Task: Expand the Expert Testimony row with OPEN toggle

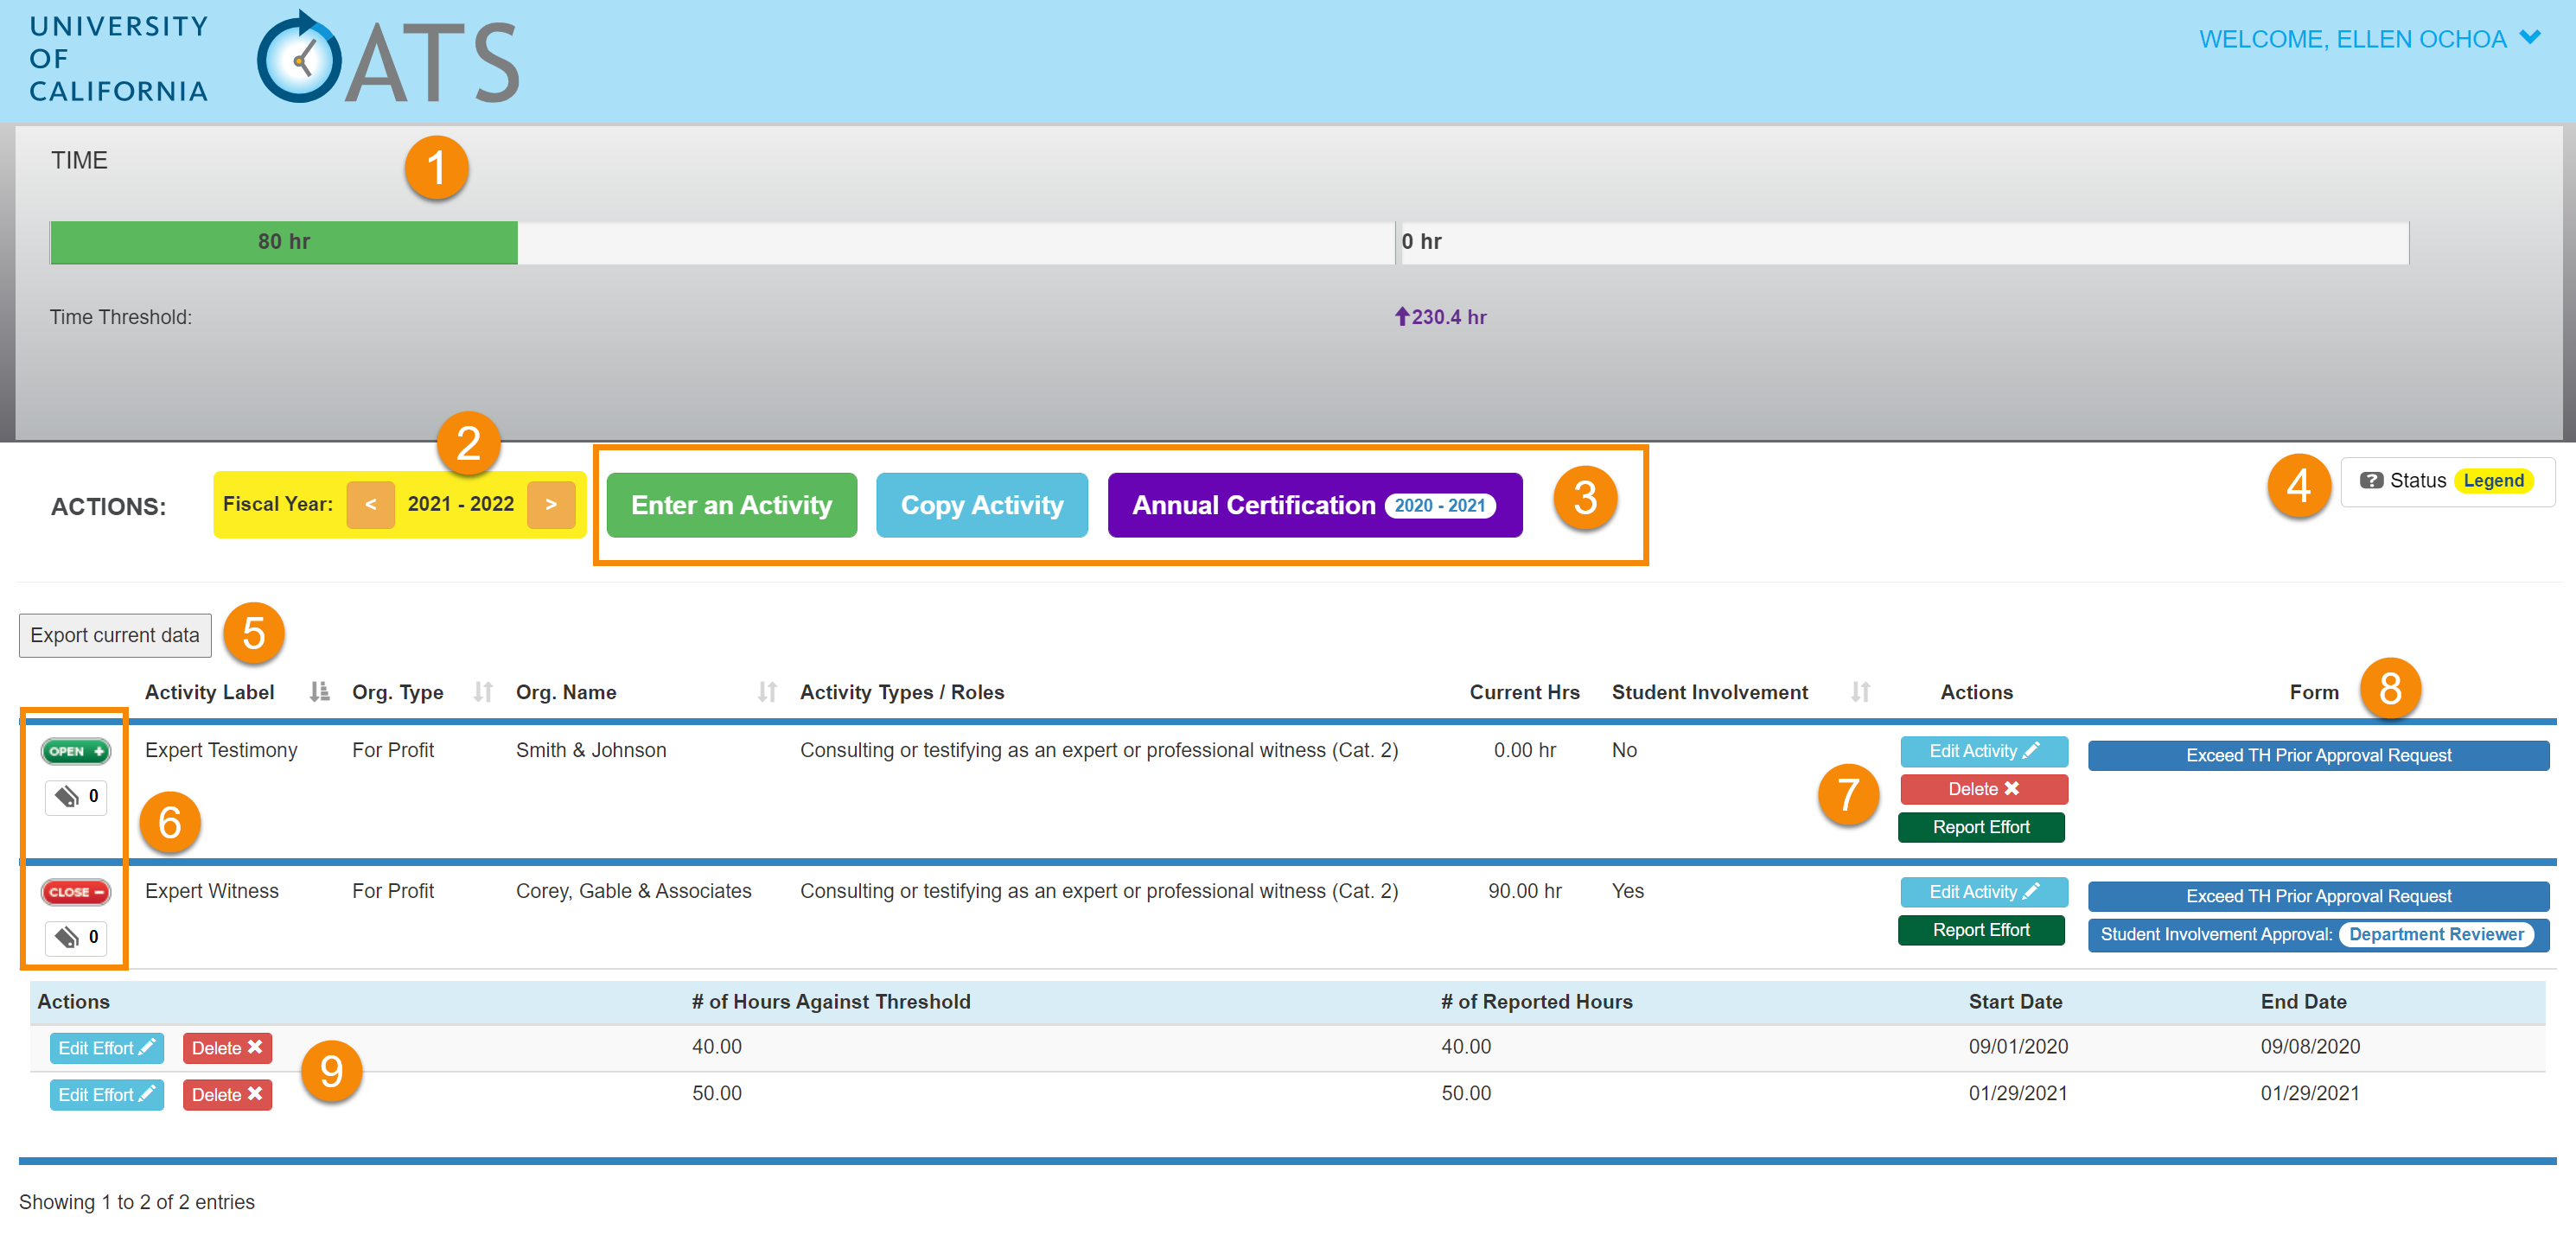Action: point(76,751)
